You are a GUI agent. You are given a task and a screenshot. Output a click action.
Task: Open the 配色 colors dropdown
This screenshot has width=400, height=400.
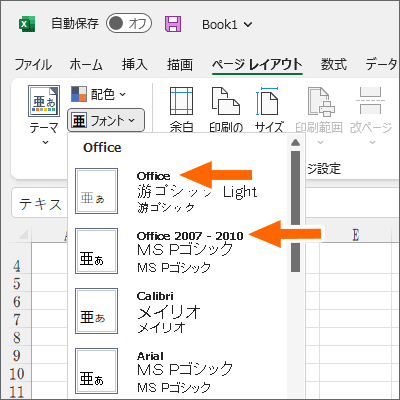point(98,94)
